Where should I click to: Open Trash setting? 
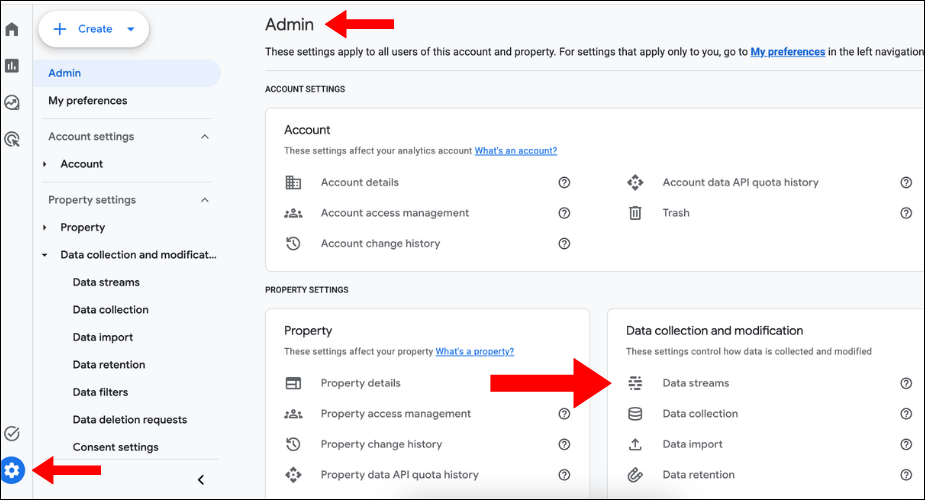[676, 213]
